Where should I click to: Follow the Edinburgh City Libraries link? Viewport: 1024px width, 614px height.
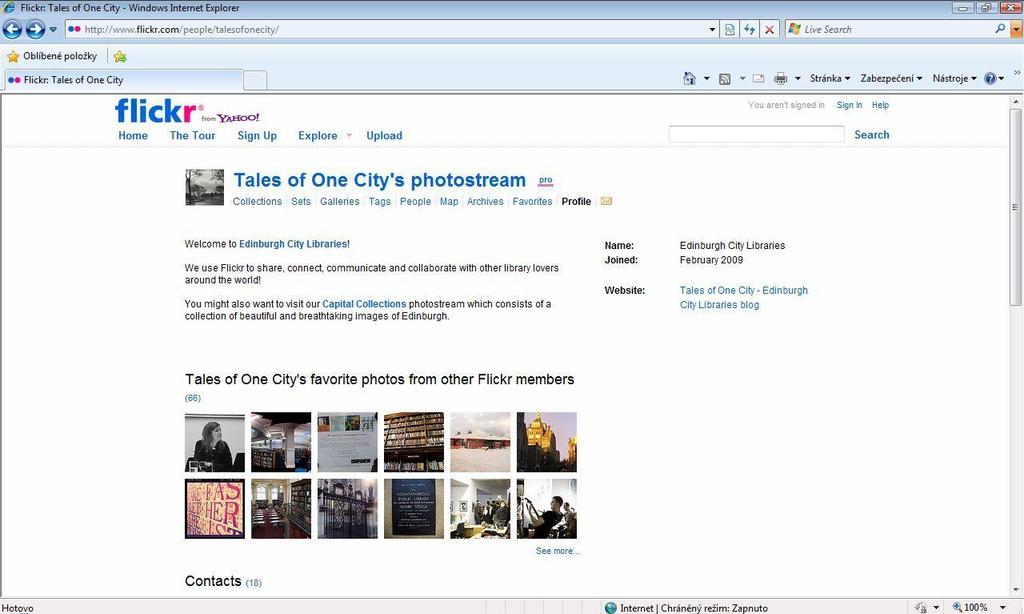click(x=293, y=244)
